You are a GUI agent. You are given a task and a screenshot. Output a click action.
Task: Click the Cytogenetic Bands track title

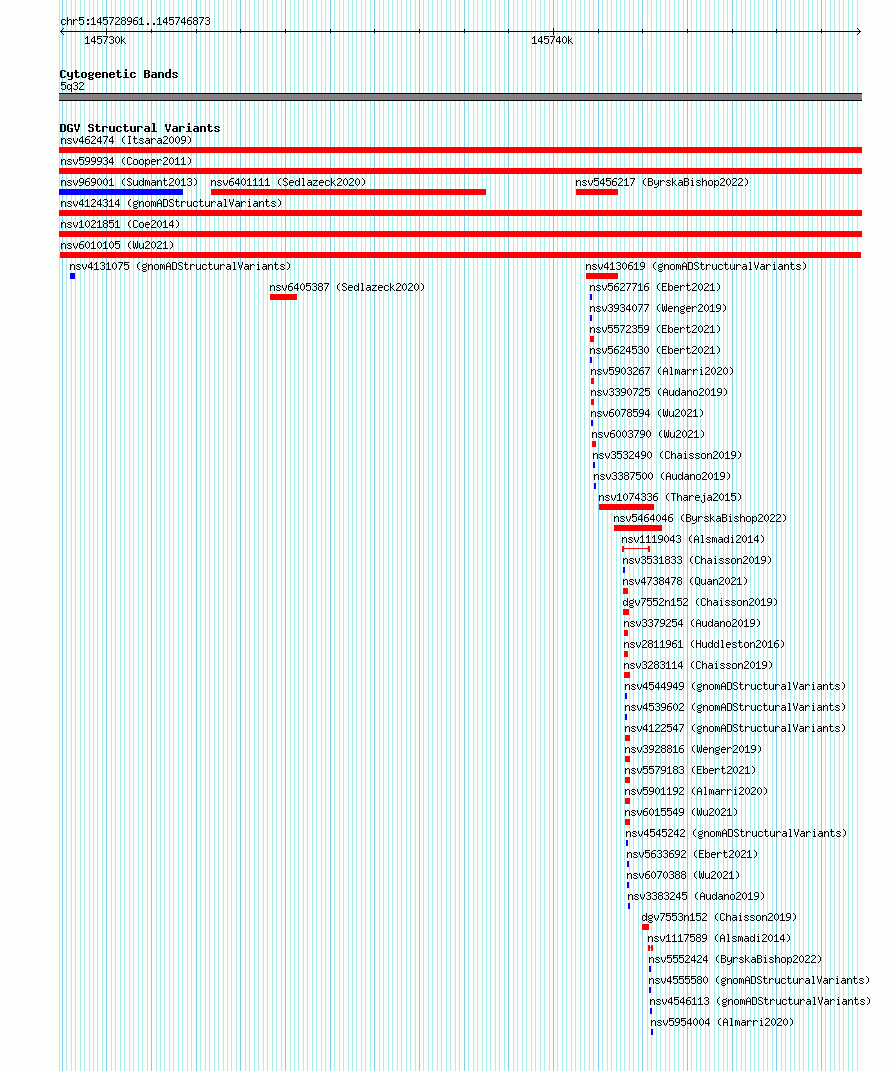coord(119,74)
